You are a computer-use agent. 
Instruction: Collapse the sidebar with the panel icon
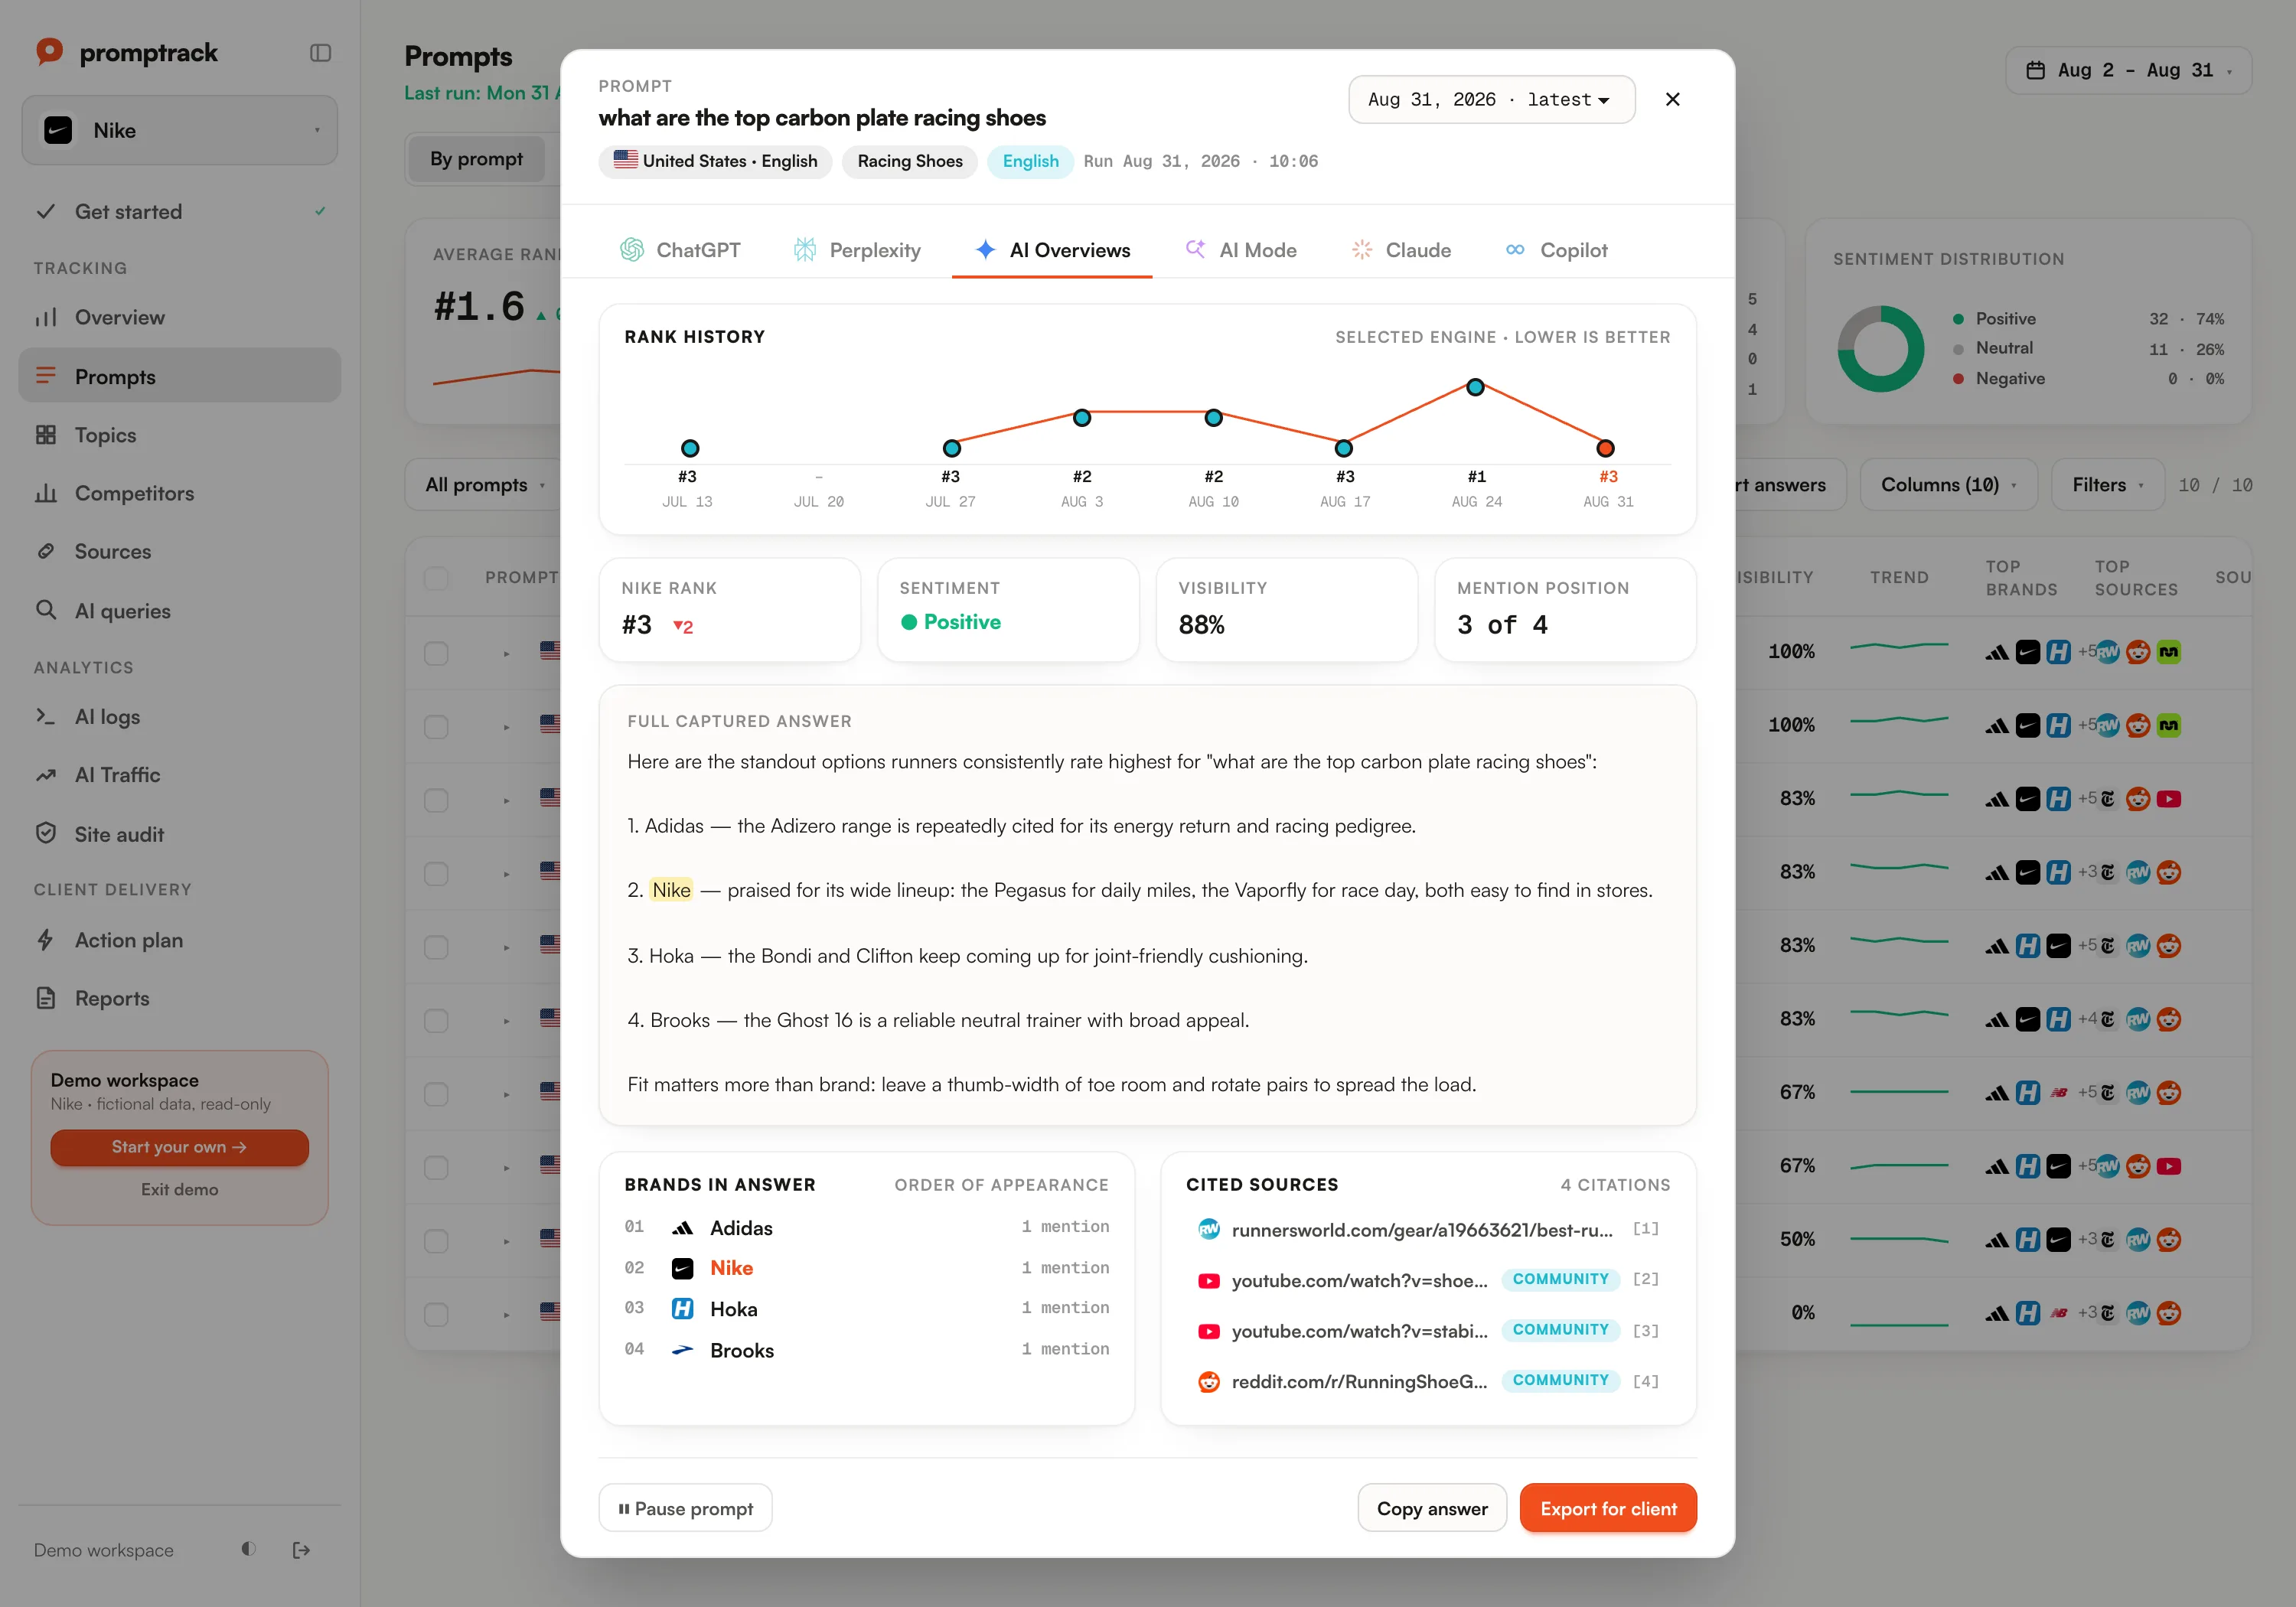click(320, 53)
